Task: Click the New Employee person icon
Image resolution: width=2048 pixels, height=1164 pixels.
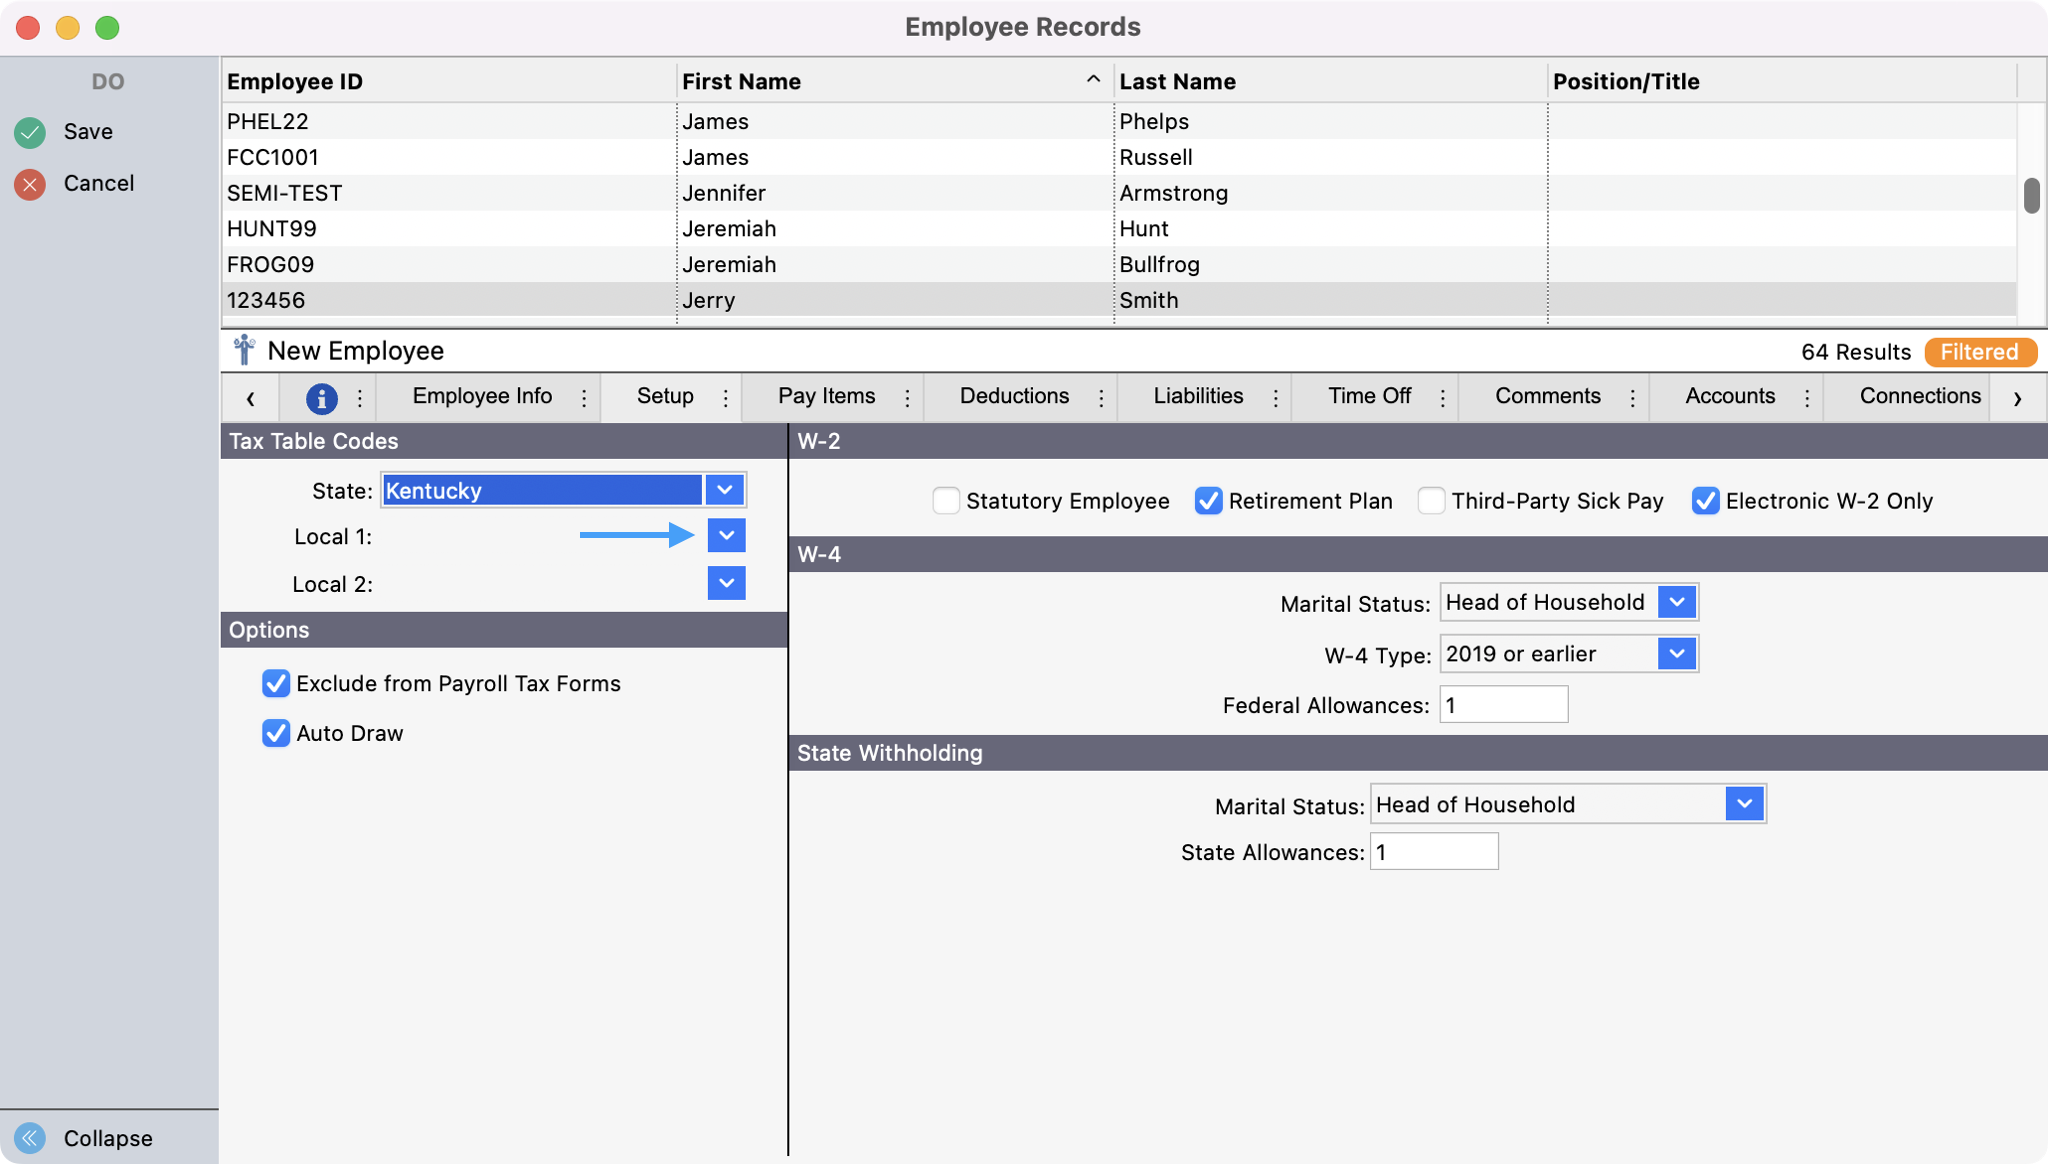Action: coord(244,351)
